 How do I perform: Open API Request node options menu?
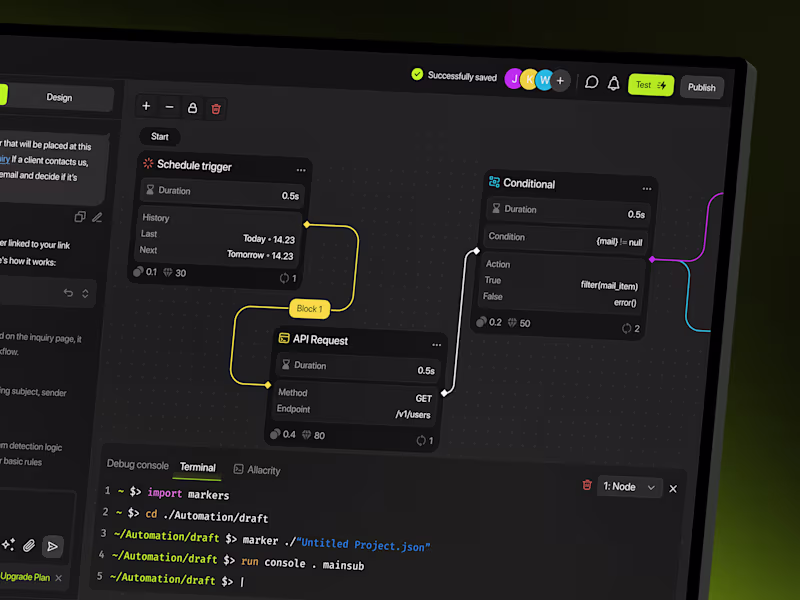pyautogui.click(x=437, y=345)
